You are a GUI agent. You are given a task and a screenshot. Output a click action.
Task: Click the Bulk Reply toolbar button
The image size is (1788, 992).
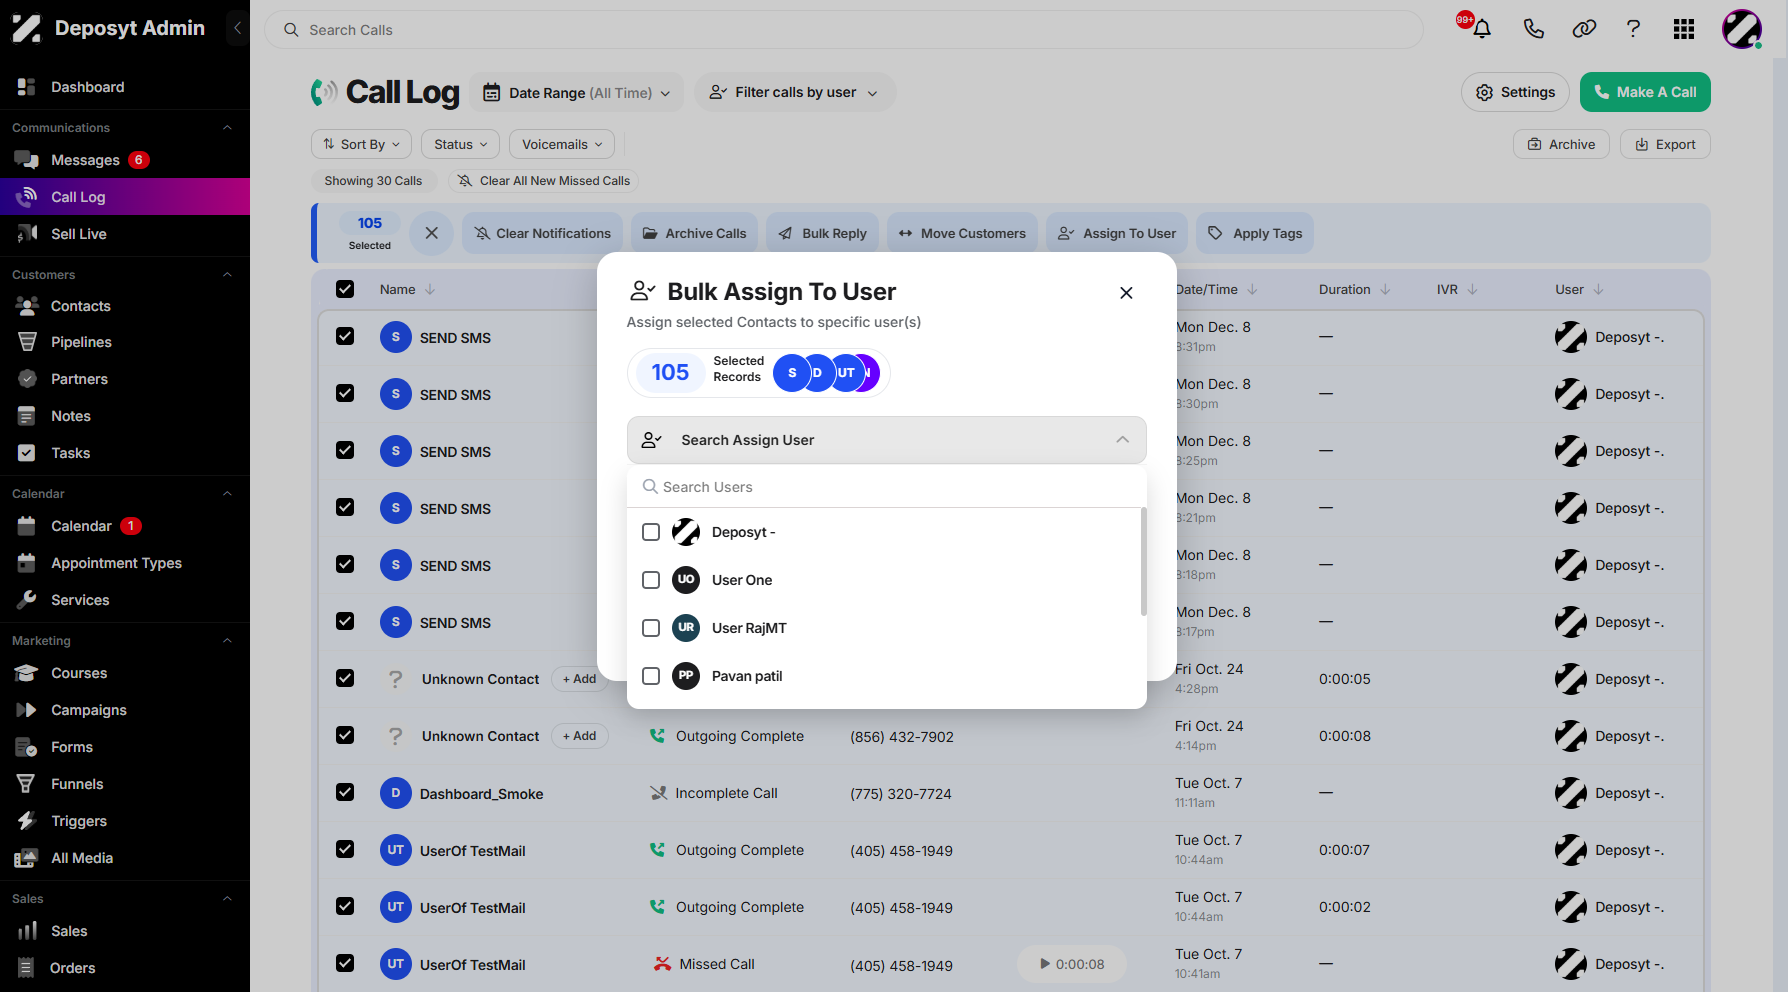pyautogui.click(x=823, y=233)
